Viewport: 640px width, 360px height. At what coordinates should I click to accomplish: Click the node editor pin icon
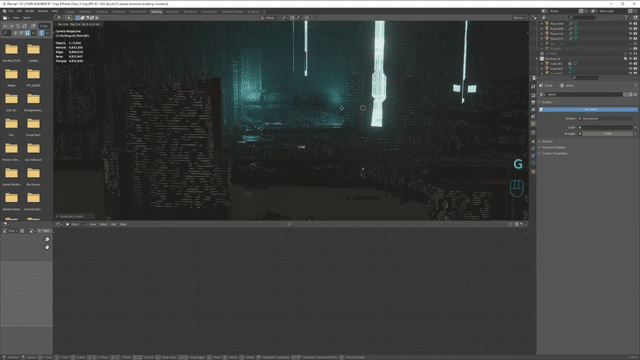point(289,224)
